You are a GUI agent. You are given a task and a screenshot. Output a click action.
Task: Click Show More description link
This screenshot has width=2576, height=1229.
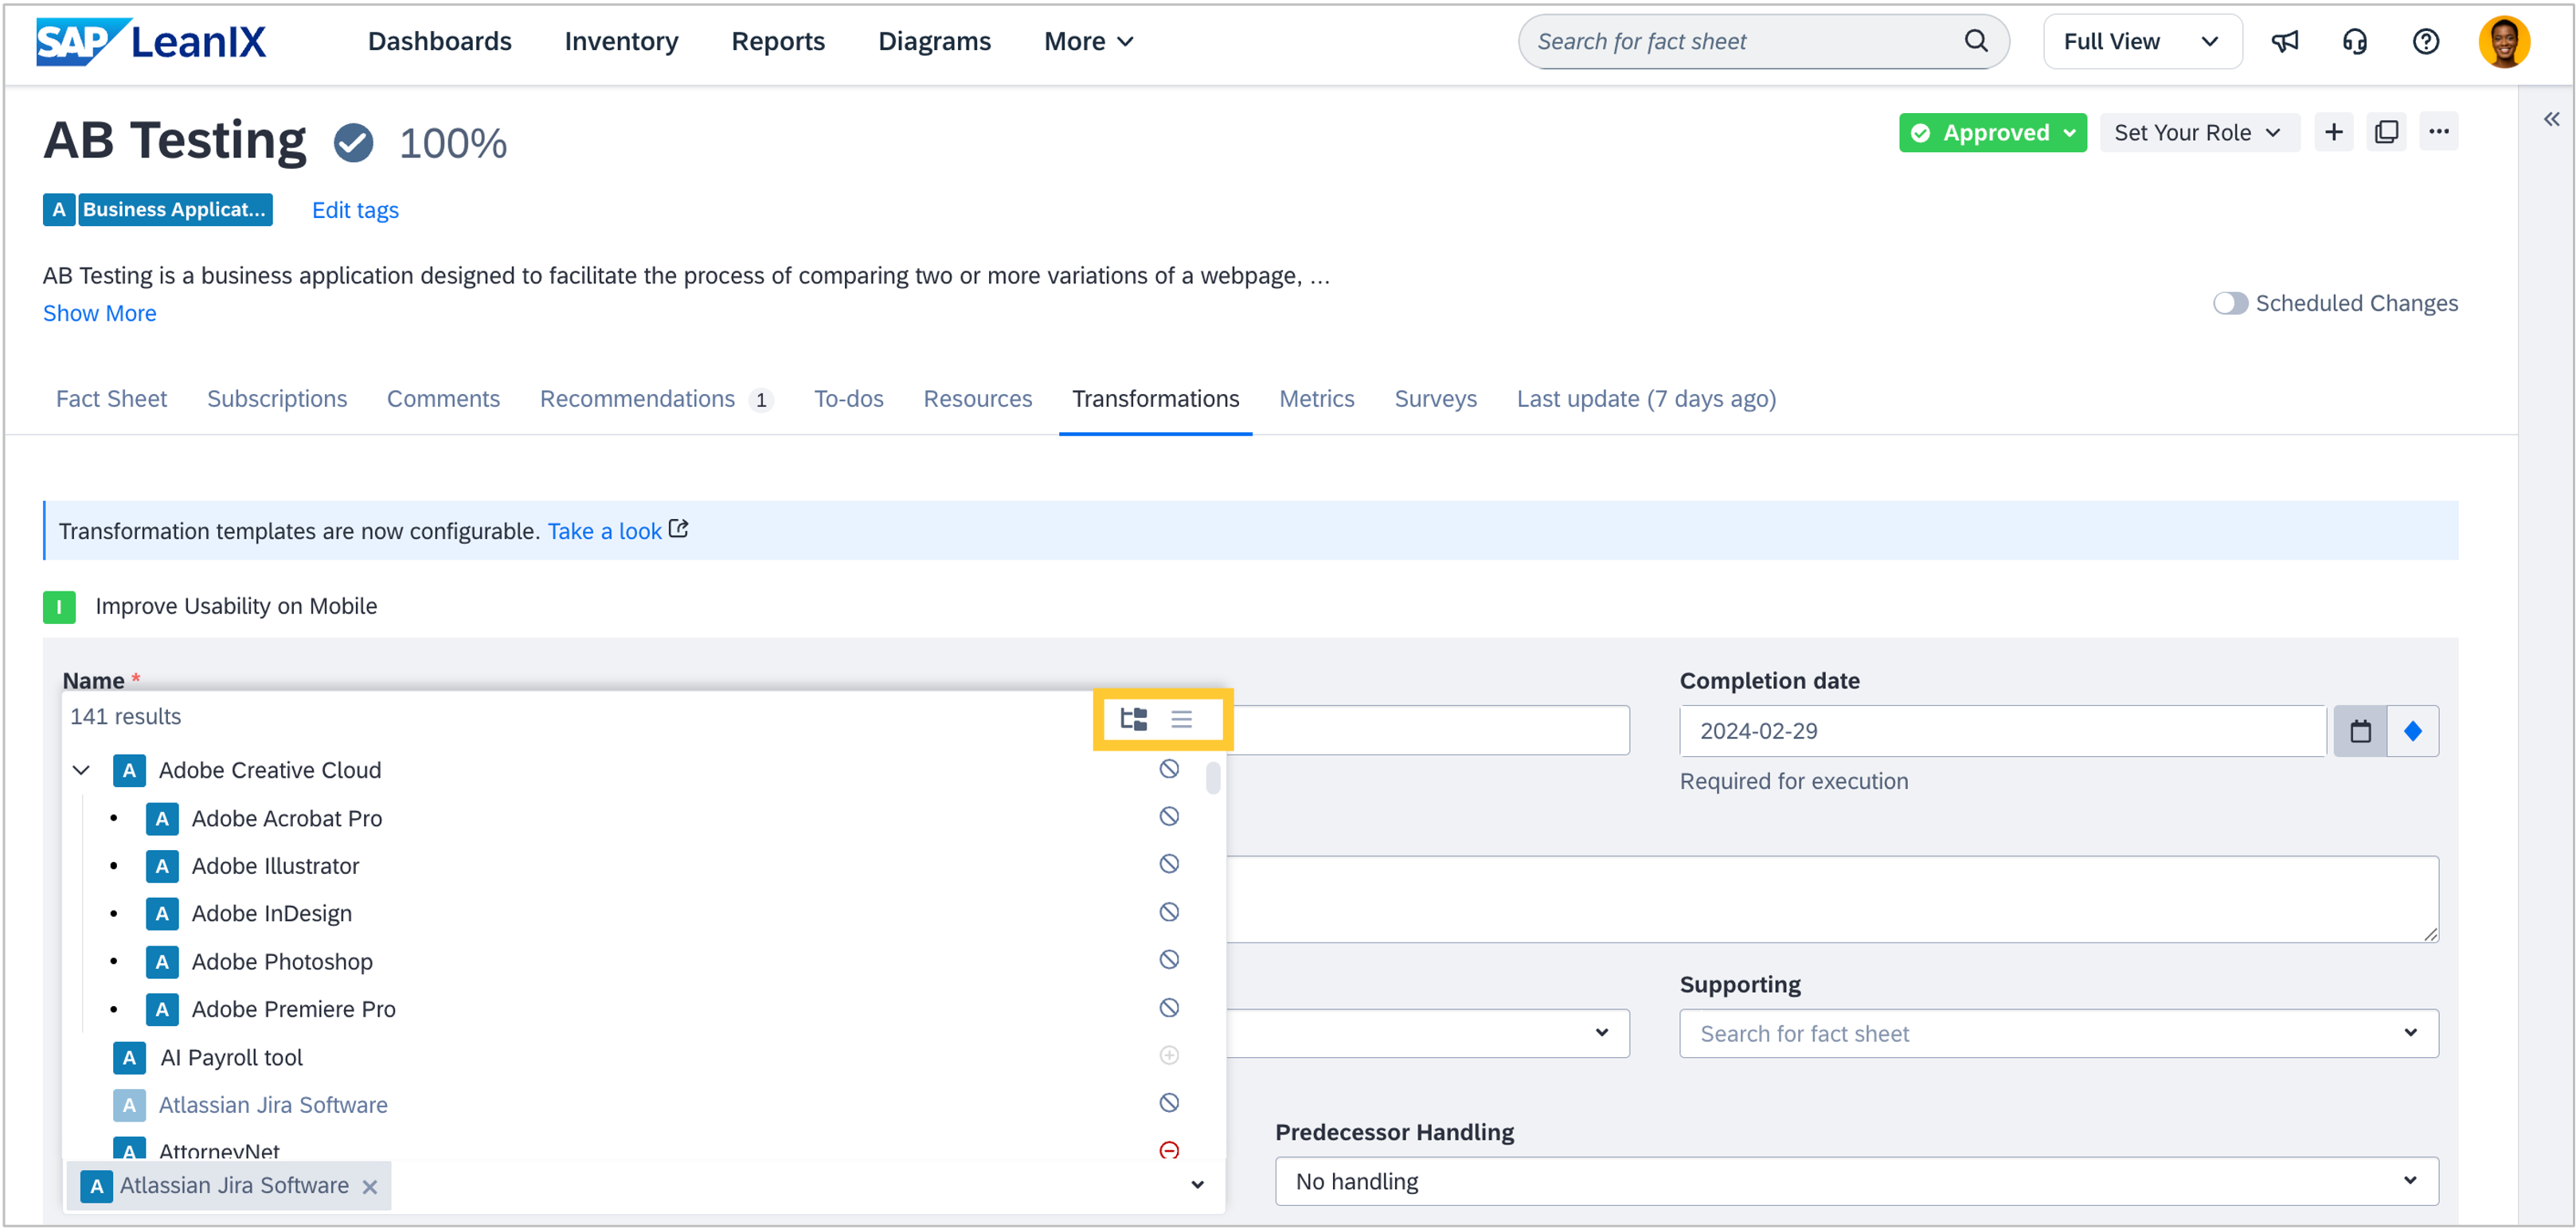(x=99, y=313)
